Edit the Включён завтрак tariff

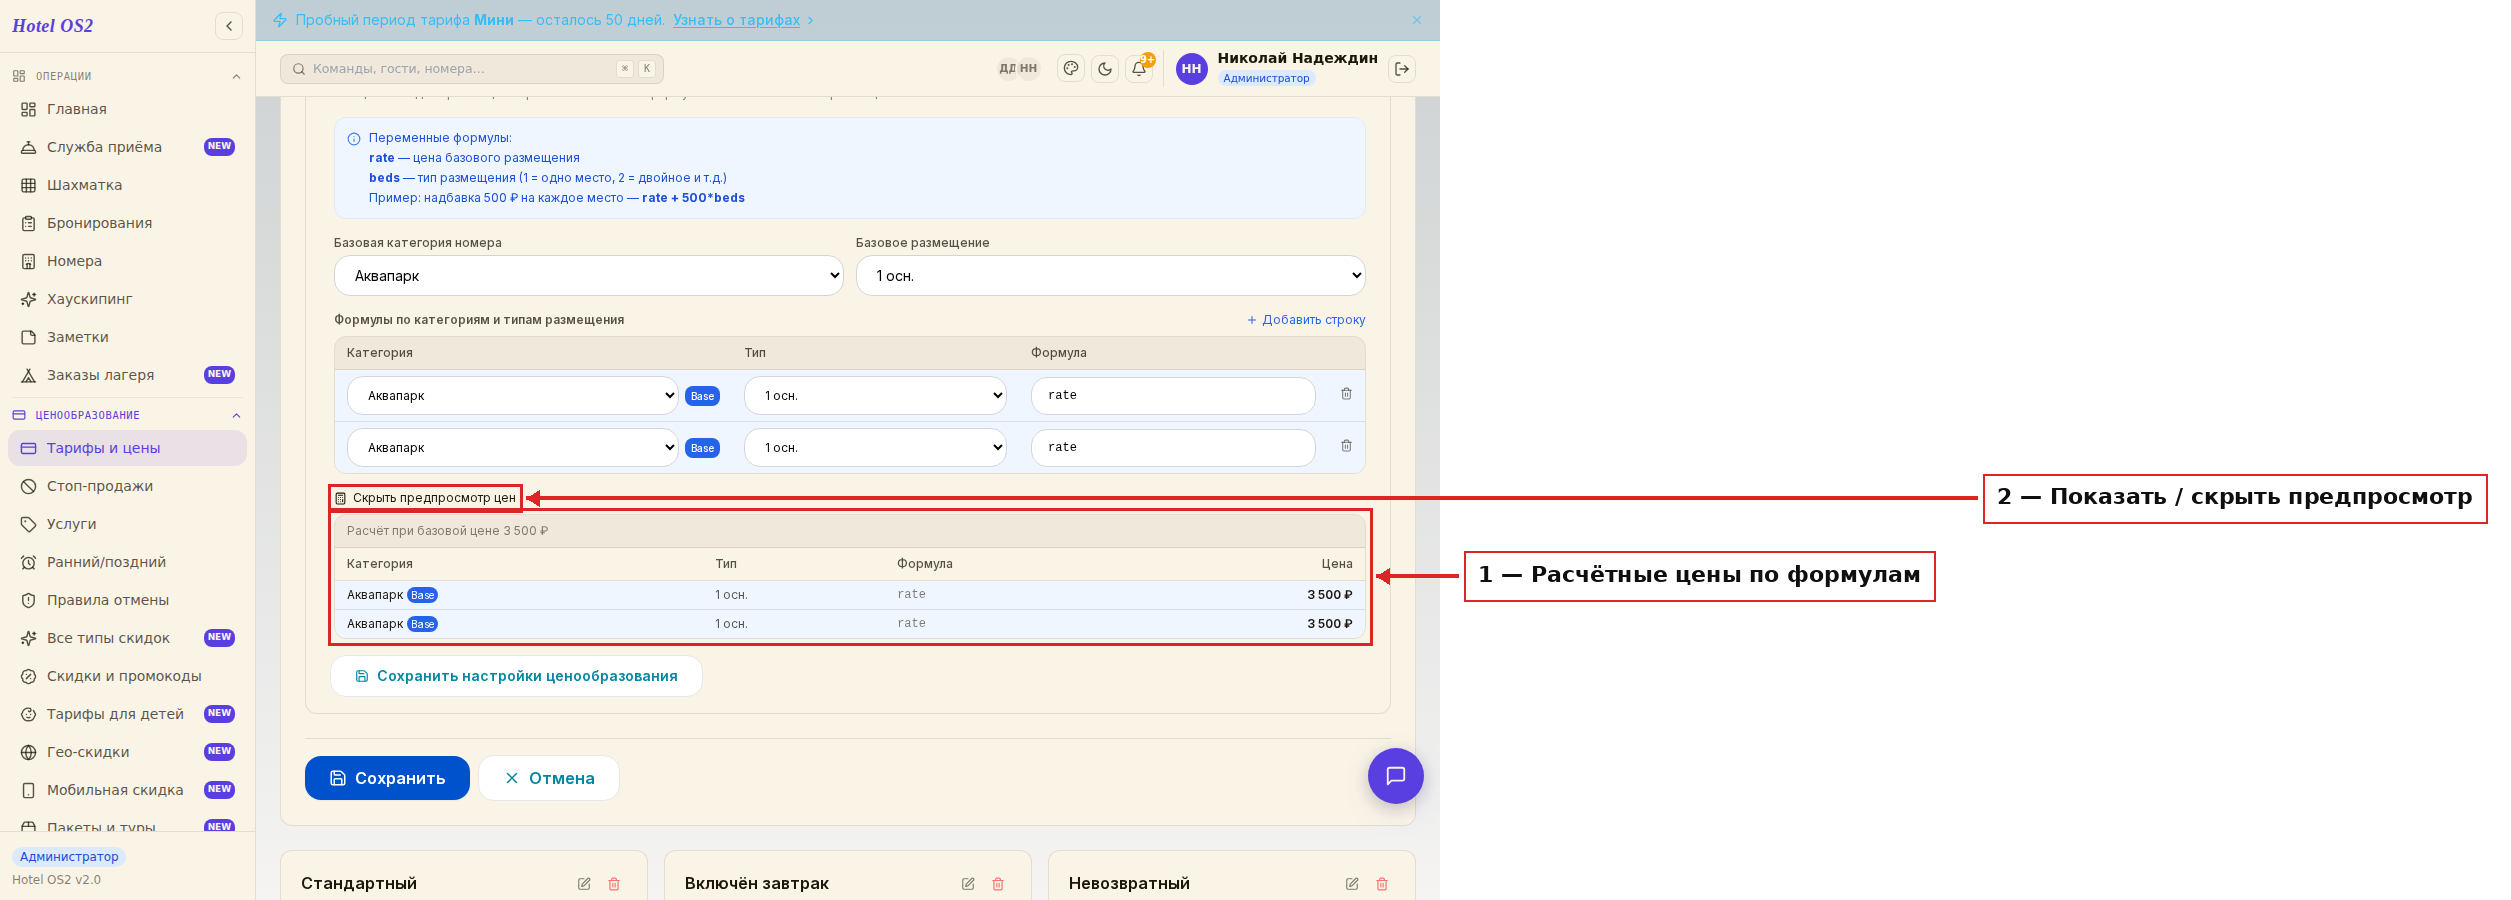point(968,884)
